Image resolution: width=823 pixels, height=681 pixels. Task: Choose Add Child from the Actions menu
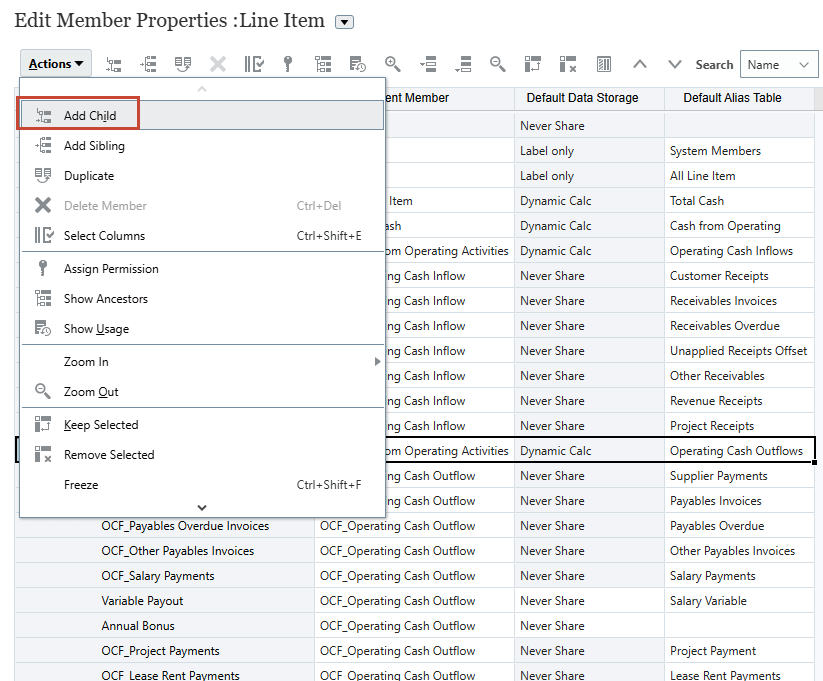pyautogui.click(x=202, y=116)
